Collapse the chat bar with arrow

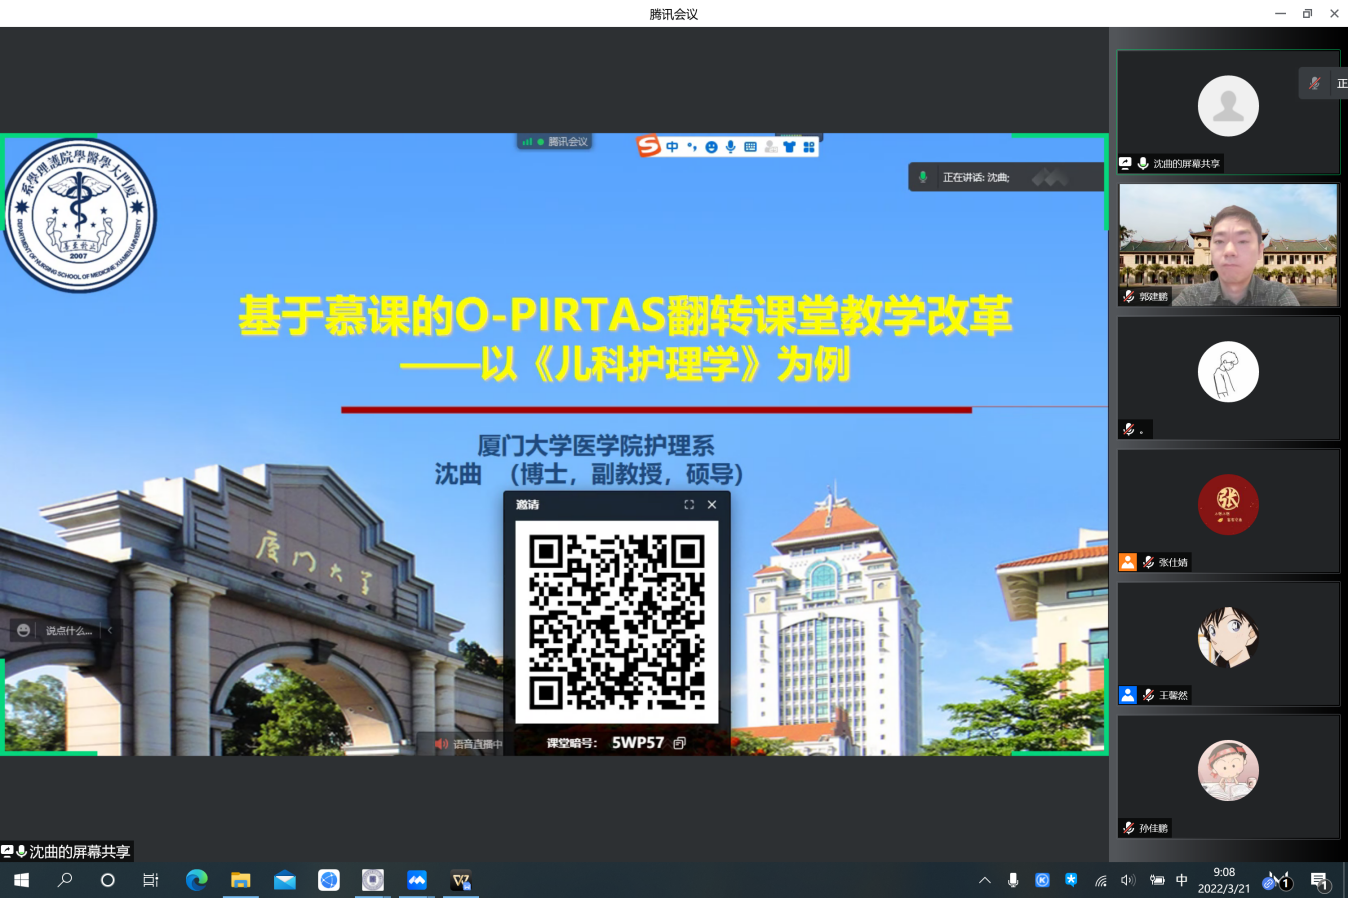tap(110, 631)
